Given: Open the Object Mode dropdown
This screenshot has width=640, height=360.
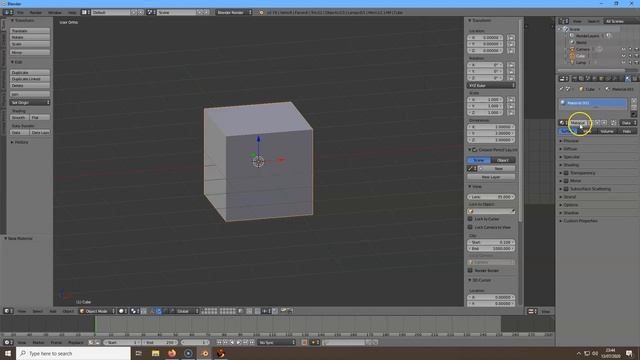Looking at the screenshot, I should (x=97, y=311).
